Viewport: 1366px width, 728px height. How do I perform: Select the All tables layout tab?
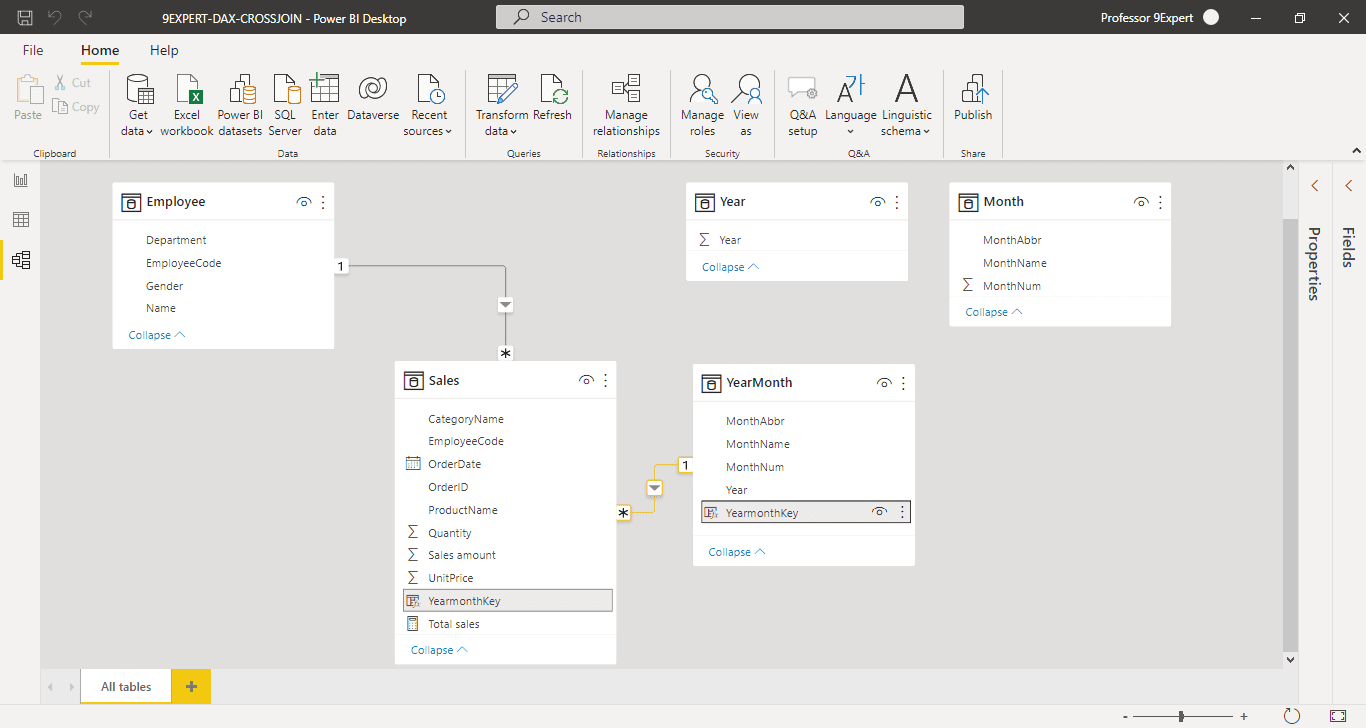[x=126, y=686]
